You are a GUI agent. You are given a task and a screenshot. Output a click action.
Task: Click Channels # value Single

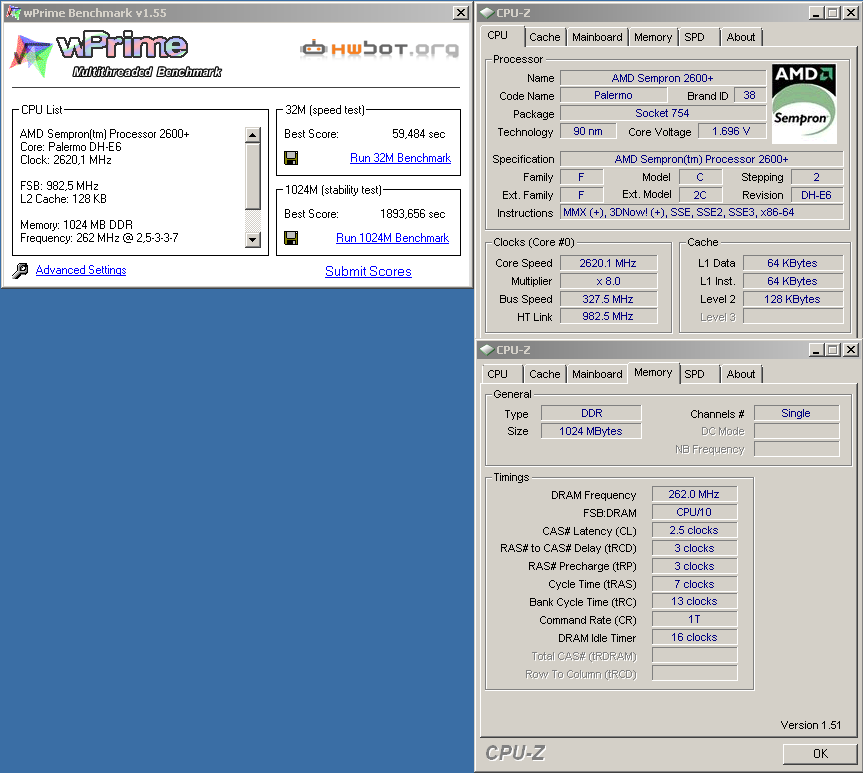click(x=796, y=413)
